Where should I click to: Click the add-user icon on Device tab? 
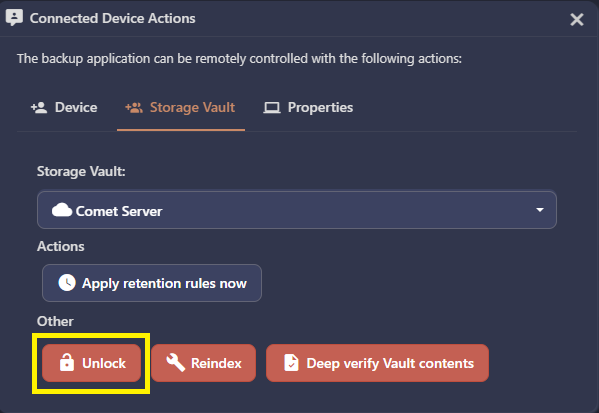tap(39, 108)
